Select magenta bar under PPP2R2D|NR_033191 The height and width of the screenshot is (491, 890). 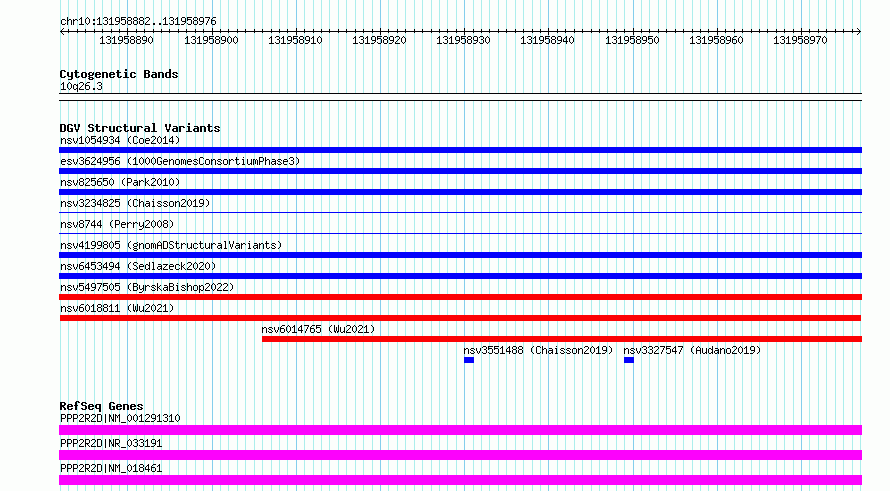[460, 455]
